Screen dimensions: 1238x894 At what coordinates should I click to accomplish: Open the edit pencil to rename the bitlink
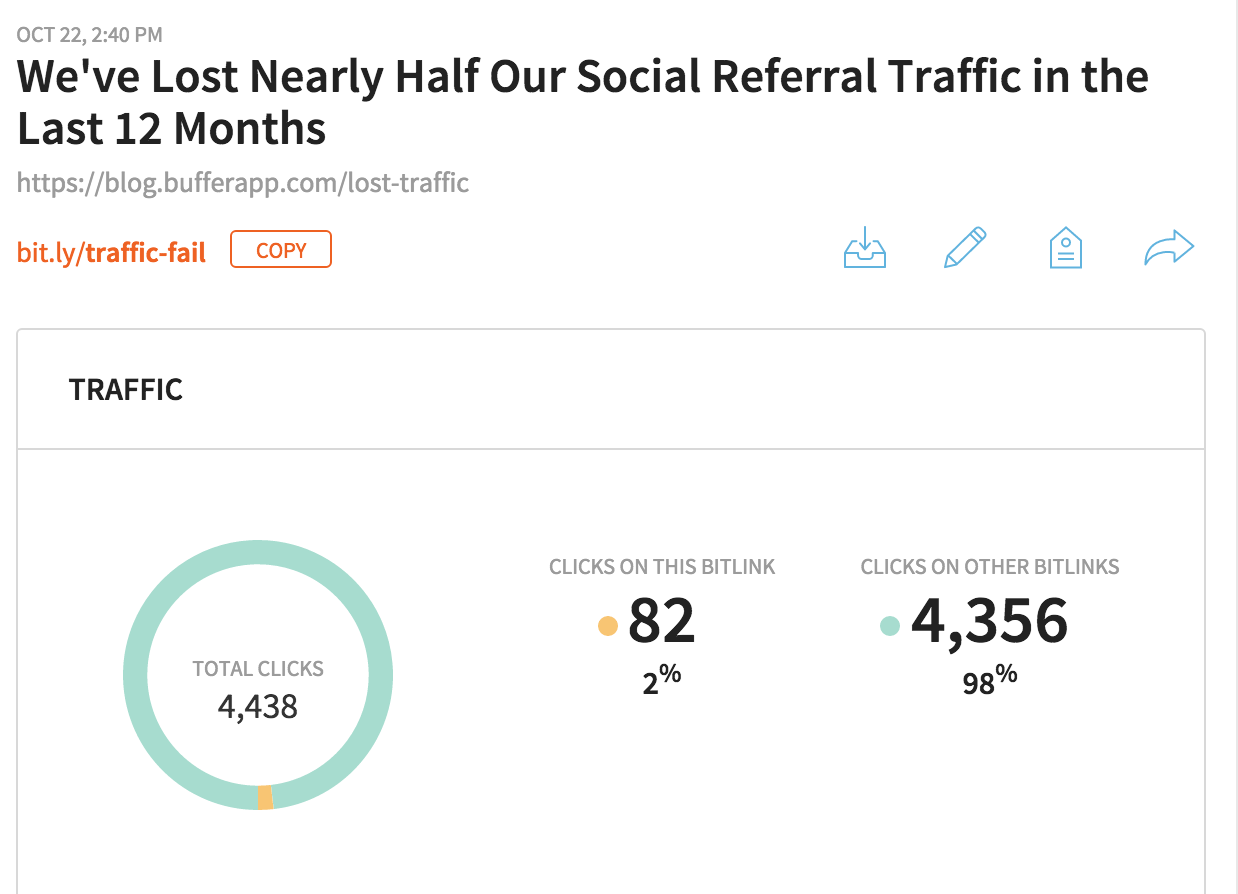[965, 247]
